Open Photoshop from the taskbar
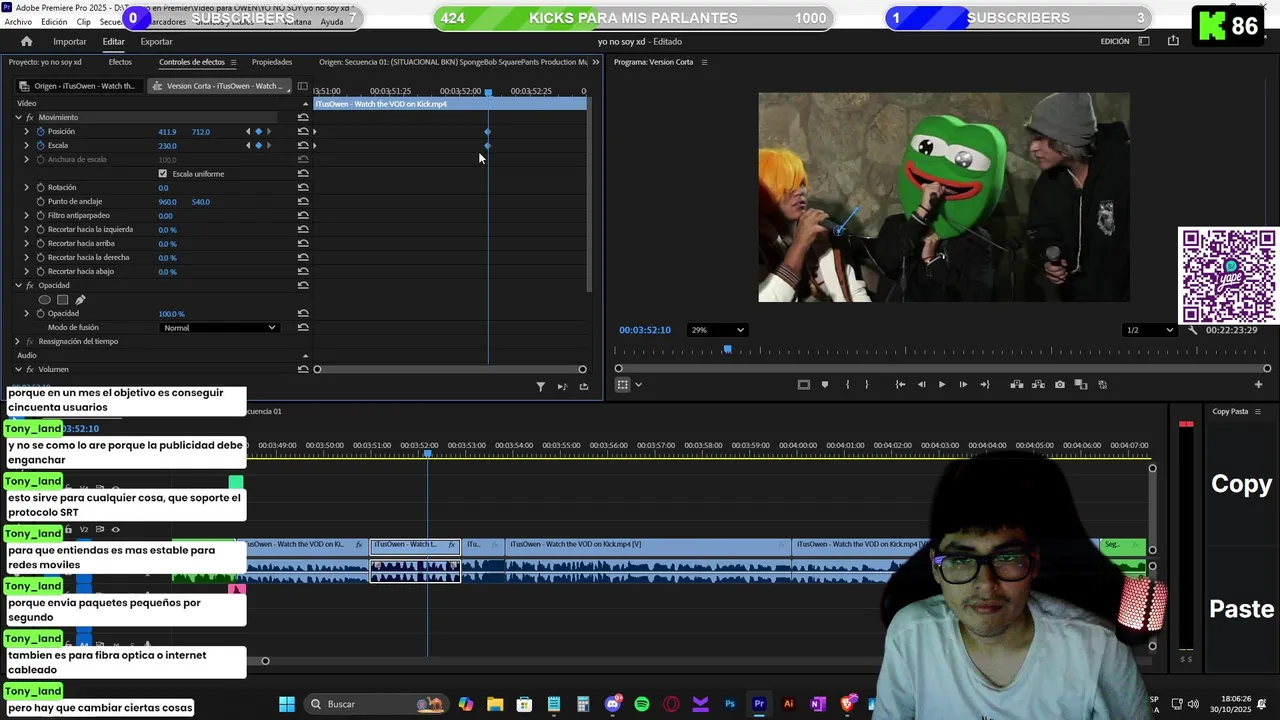 (x=730, y=704)
